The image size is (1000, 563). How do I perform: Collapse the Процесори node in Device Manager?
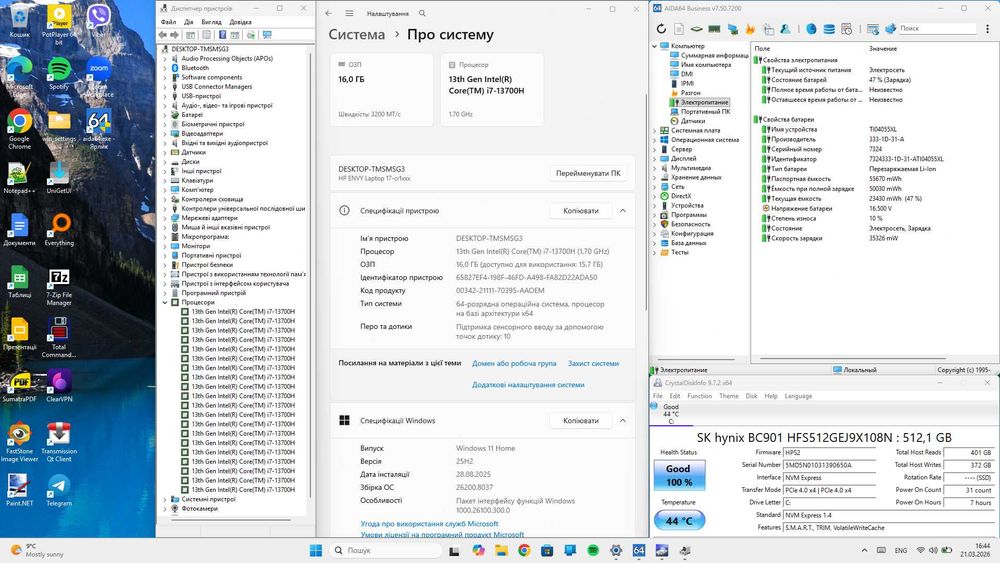click(x=165, y=302)
